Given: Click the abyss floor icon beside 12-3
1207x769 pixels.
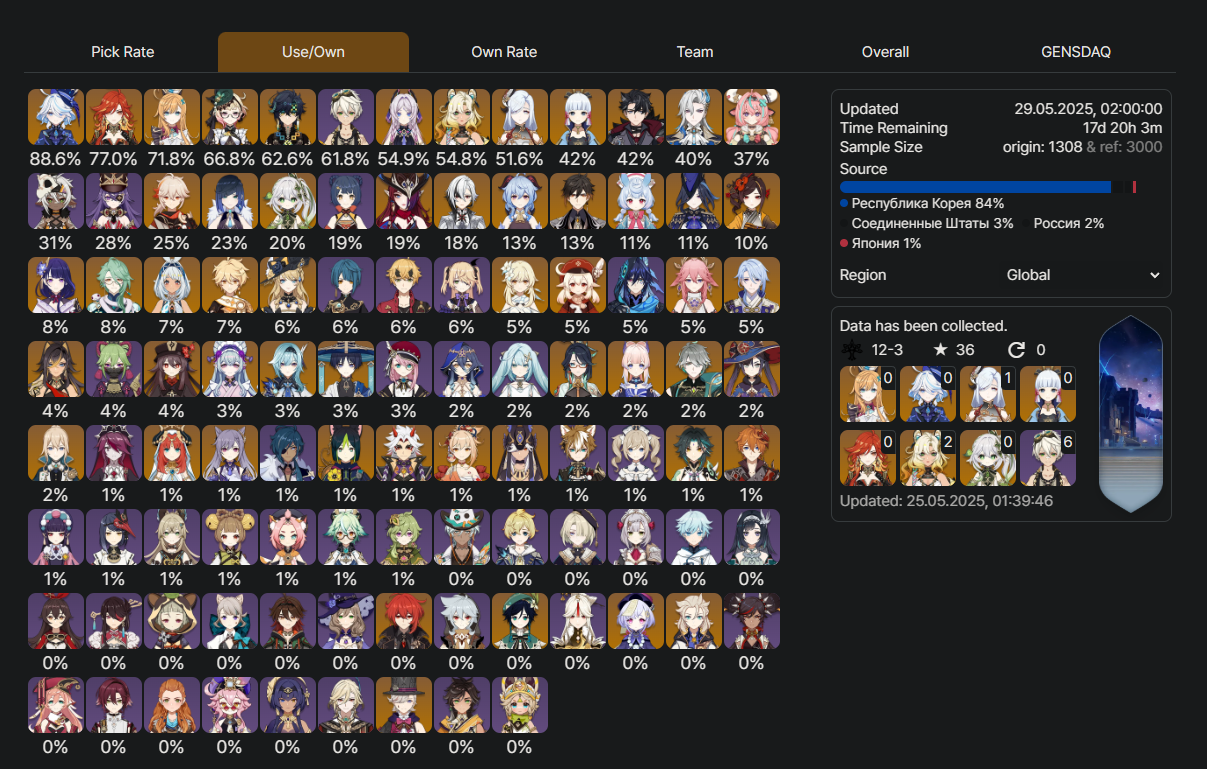Looking at the screenshot, I should coord(853,349).
